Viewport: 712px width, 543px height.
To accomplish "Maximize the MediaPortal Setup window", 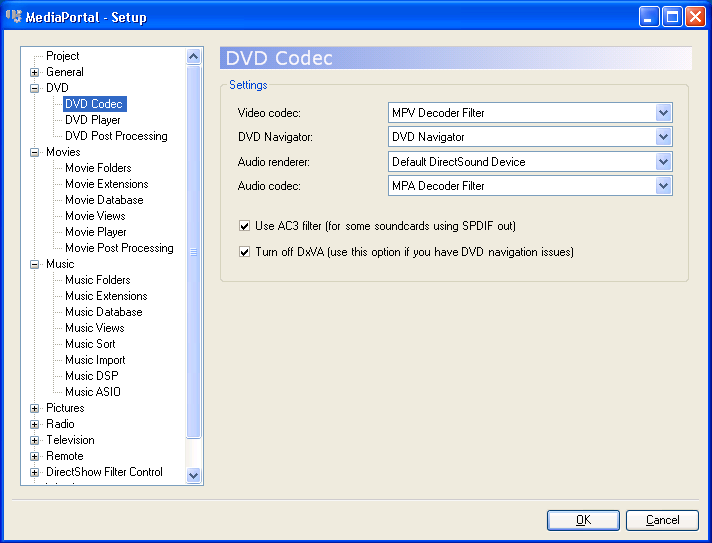I will (672, 17).
